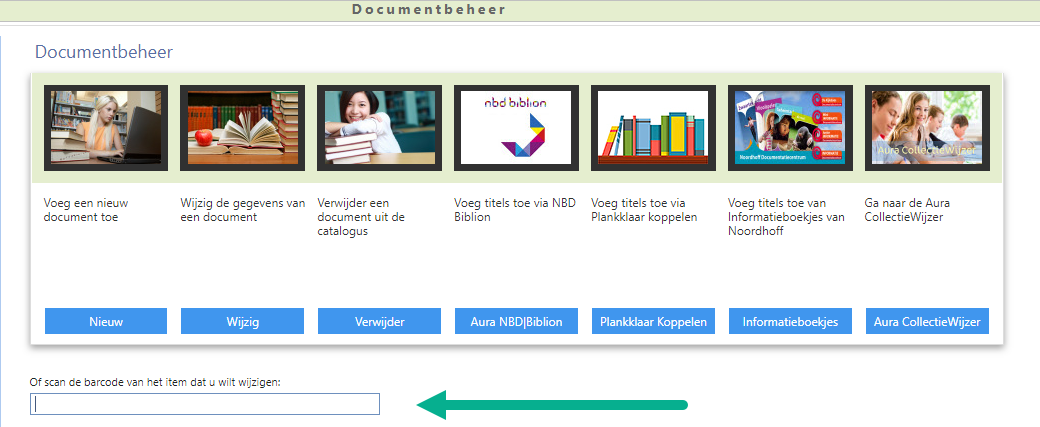Click the colorful bookshelf illustration image
The height and width of the screenshot is (427, 1040).
[653, 127]
